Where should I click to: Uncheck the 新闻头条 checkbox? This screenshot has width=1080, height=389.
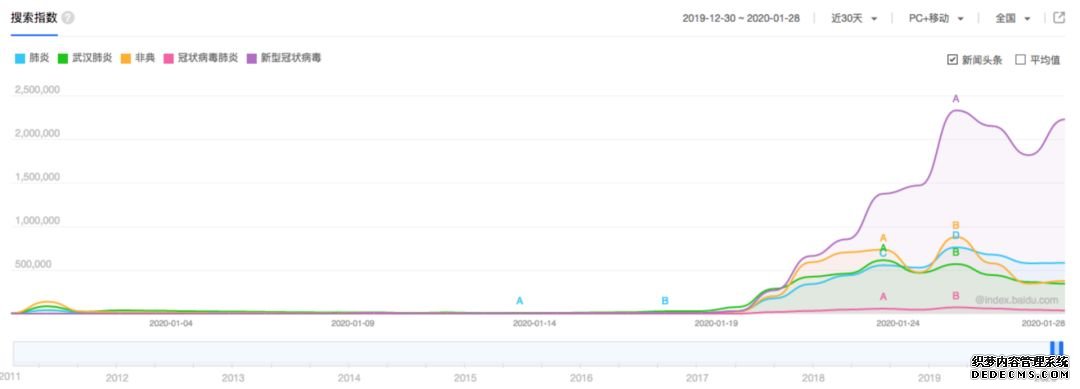[x=953, y=60]
